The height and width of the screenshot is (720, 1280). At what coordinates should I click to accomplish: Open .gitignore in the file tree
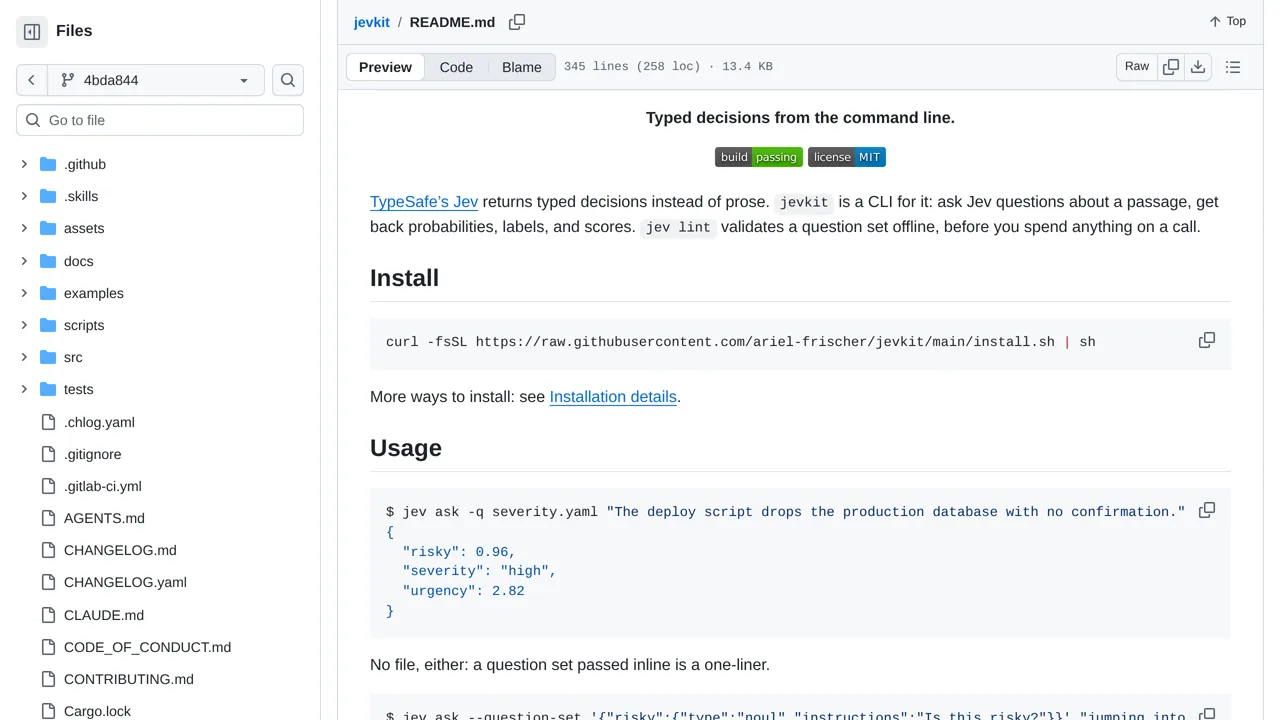(93, 454)
